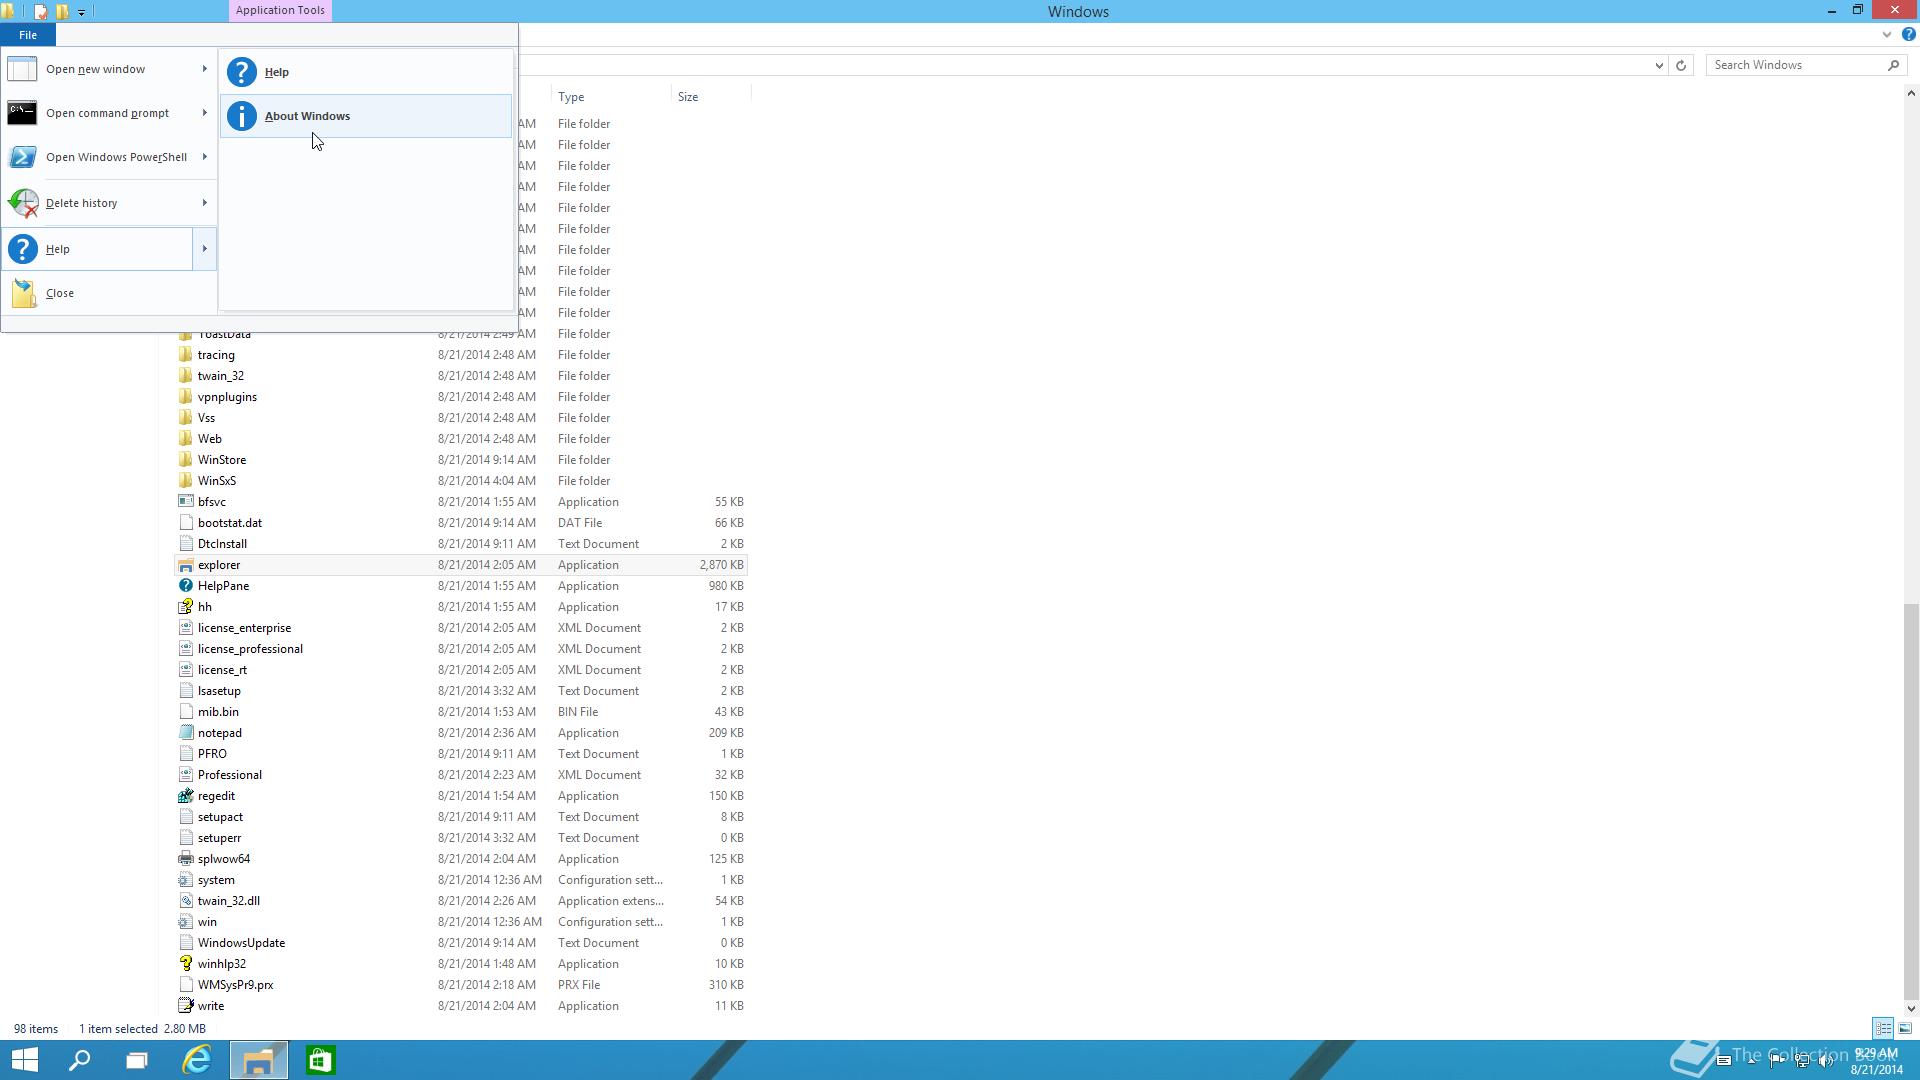Viewport: 1920px width, 1080px height.
Task: Select Close in File menu
Action: [109, 293]
